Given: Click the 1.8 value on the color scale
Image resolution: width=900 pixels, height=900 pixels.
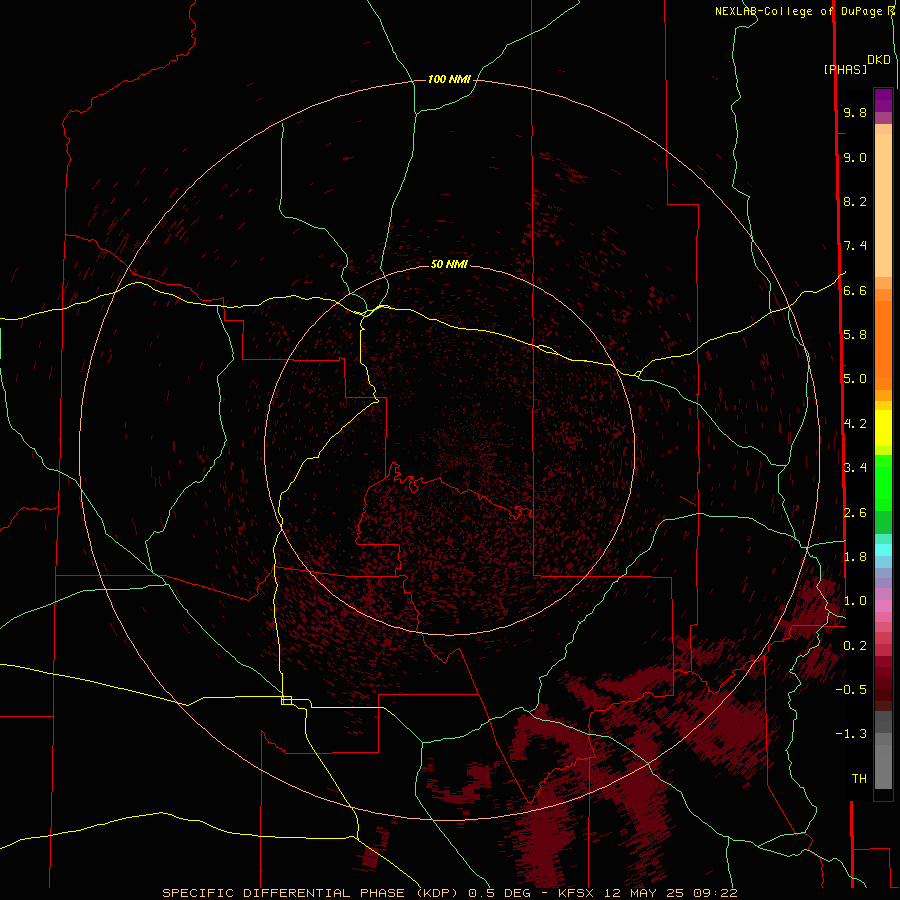Looking at the screenshot, I should coord(855,557).
